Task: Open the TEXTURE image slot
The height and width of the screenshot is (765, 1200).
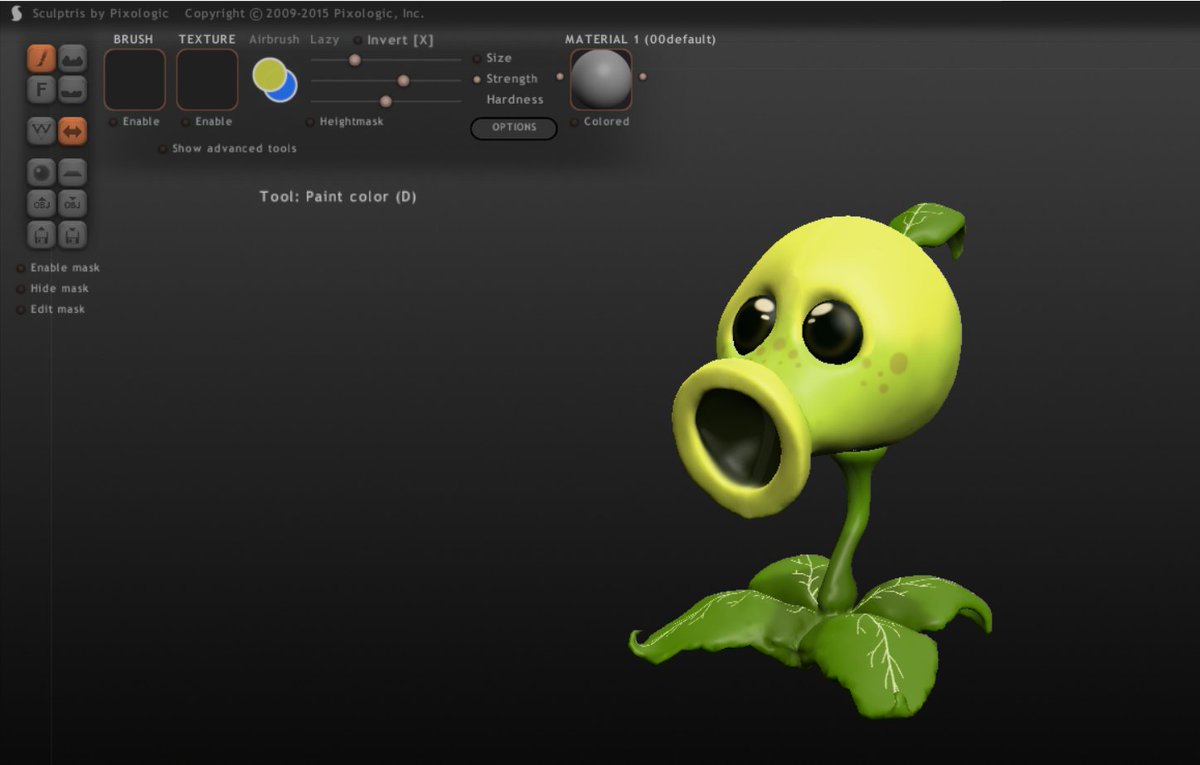Action: (x=207, y=80)
